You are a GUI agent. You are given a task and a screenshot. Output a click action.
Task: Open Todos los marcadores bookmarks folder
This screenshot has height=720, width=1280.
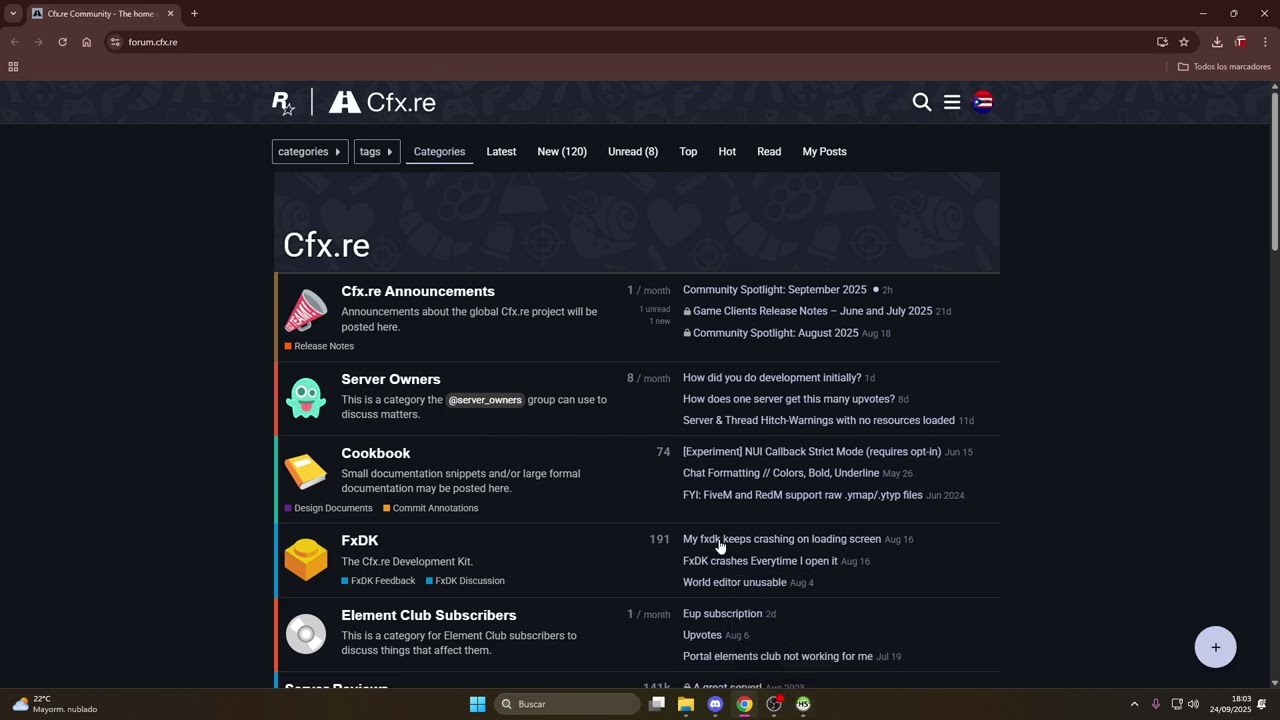(1224, 67)
